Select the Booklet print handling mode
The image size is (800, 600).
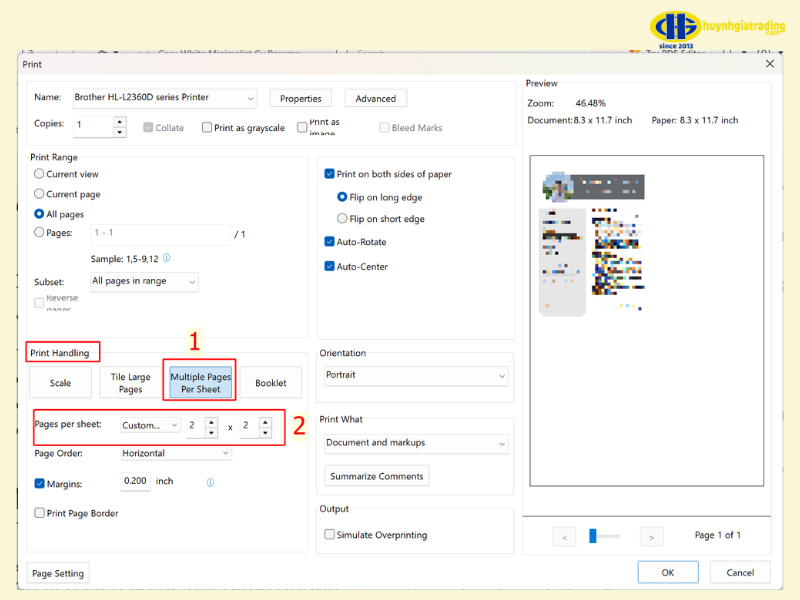pyautogui.click(x=270, y=383)
